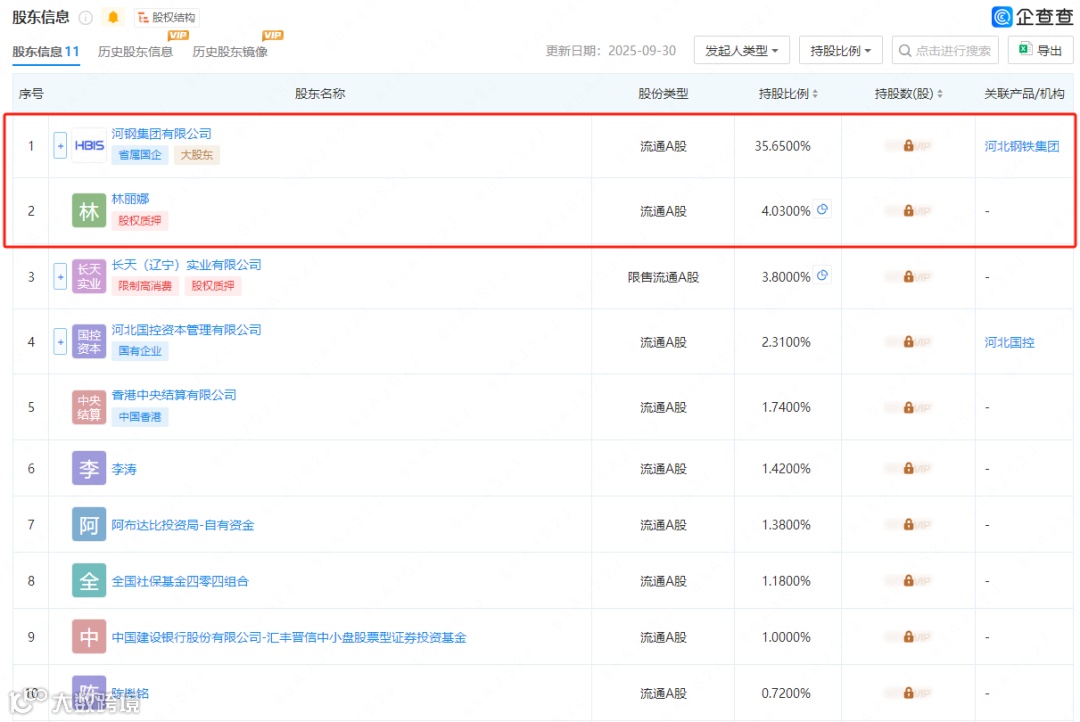Click the 点击进行搜索 search field
Image resolution: width=1080 pixels, height=722 pixels.
(945, 50)
